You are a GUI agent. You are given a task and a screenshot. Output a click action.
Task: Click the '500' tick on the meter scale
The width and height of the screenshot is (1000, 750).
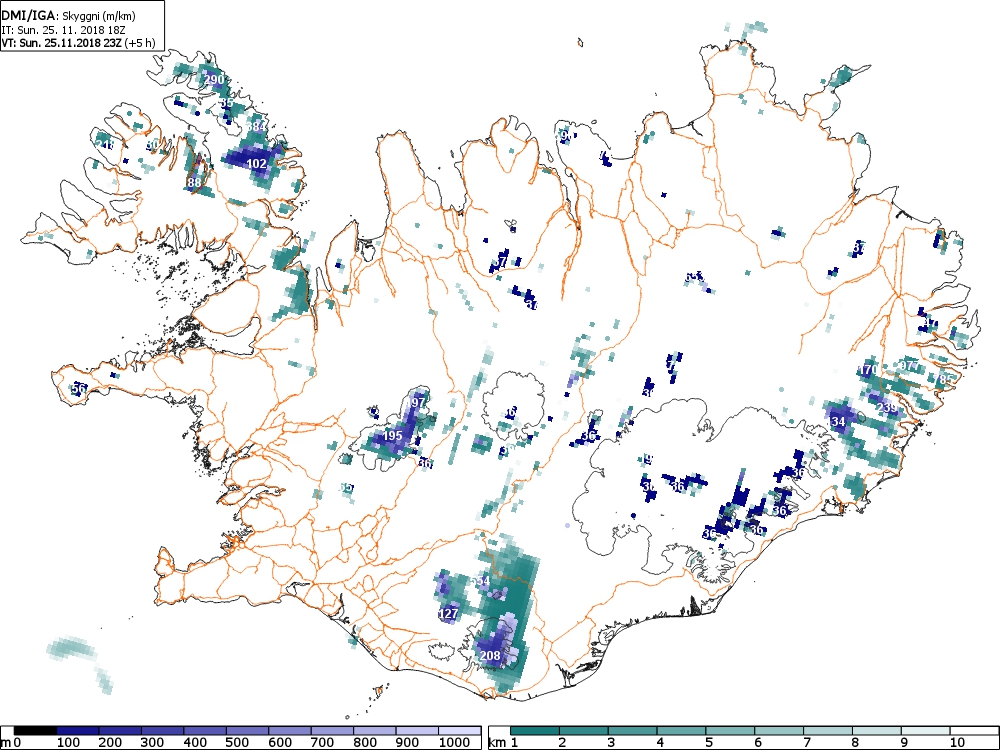click(237, 743)
